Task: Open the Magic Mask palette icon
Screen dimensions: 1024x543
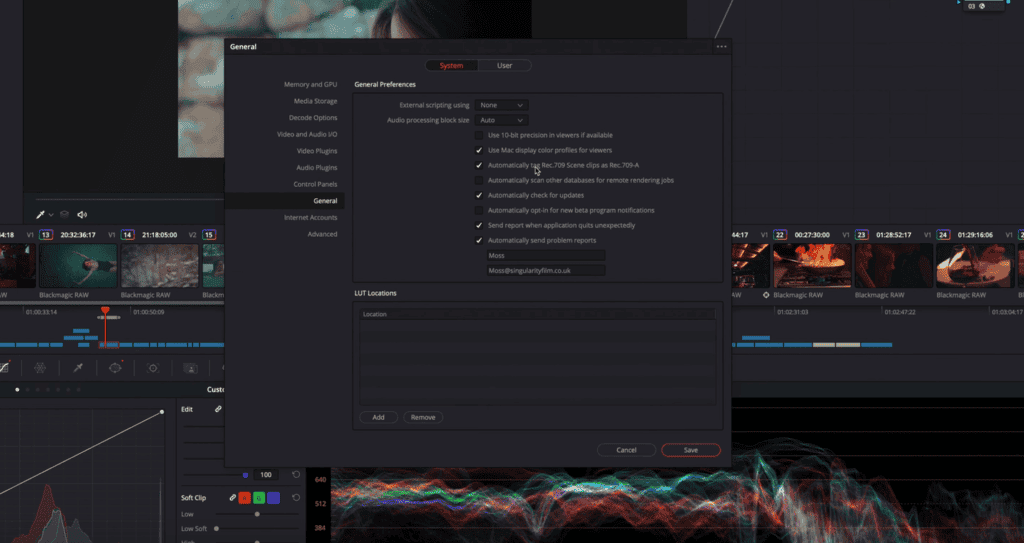Action: tap(190, 368)
